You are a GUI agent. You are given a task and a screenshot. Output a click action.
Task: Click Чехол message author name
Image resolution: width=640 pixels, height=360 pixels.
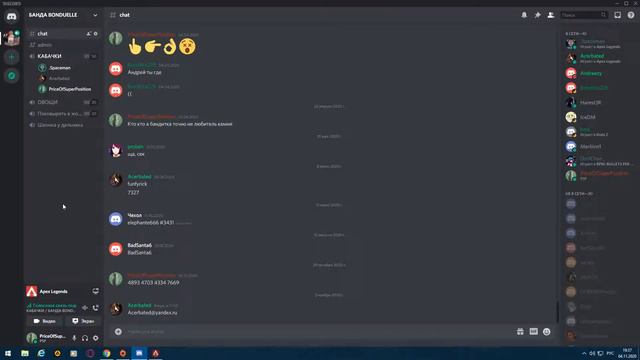134,215
